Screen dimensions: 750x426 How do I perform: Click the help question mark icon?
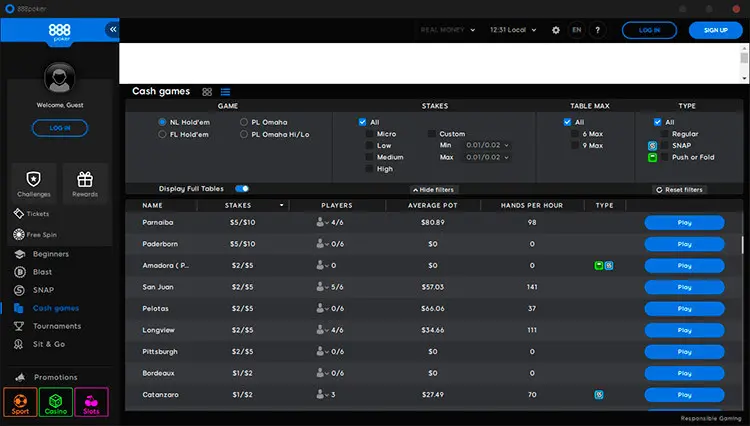click(597, 31)
